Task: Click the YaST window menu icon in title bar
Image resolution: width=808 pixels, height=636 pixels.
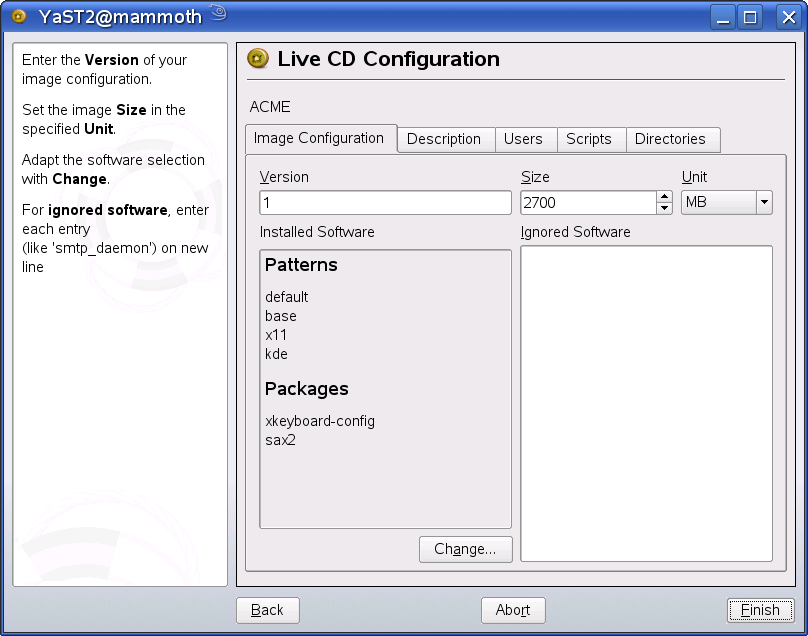Action: pos(18,16)
